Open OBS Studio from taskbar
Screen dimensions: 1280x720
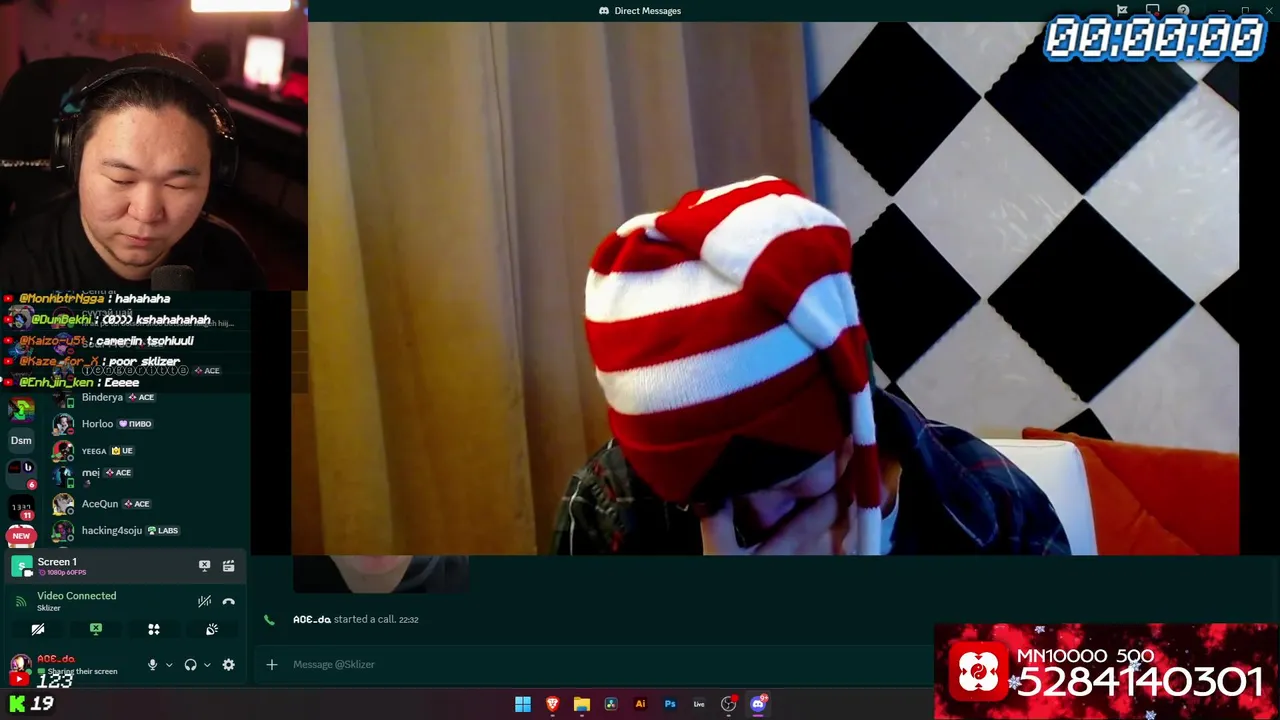tap(728, 704)
